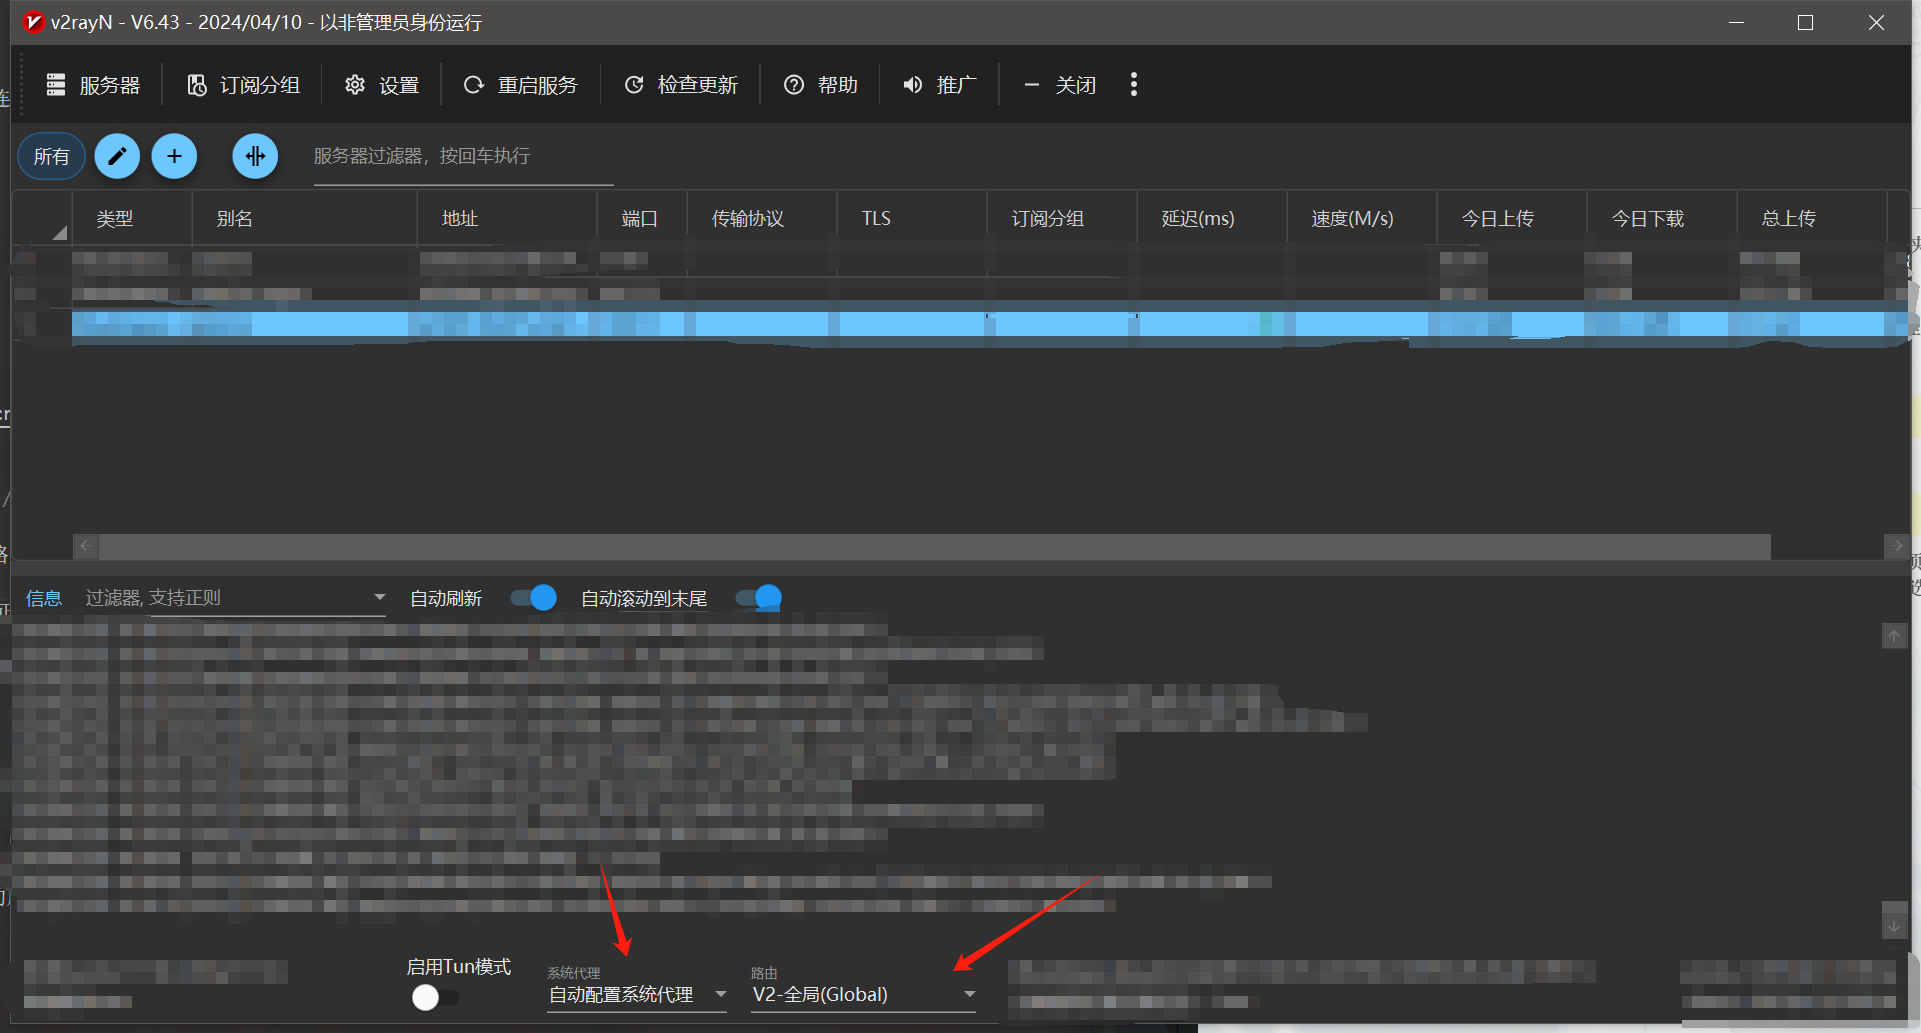This screenshot has height=1033, width=1921.
Task: Click the 重启服务 button
Action: coord(521,85)
